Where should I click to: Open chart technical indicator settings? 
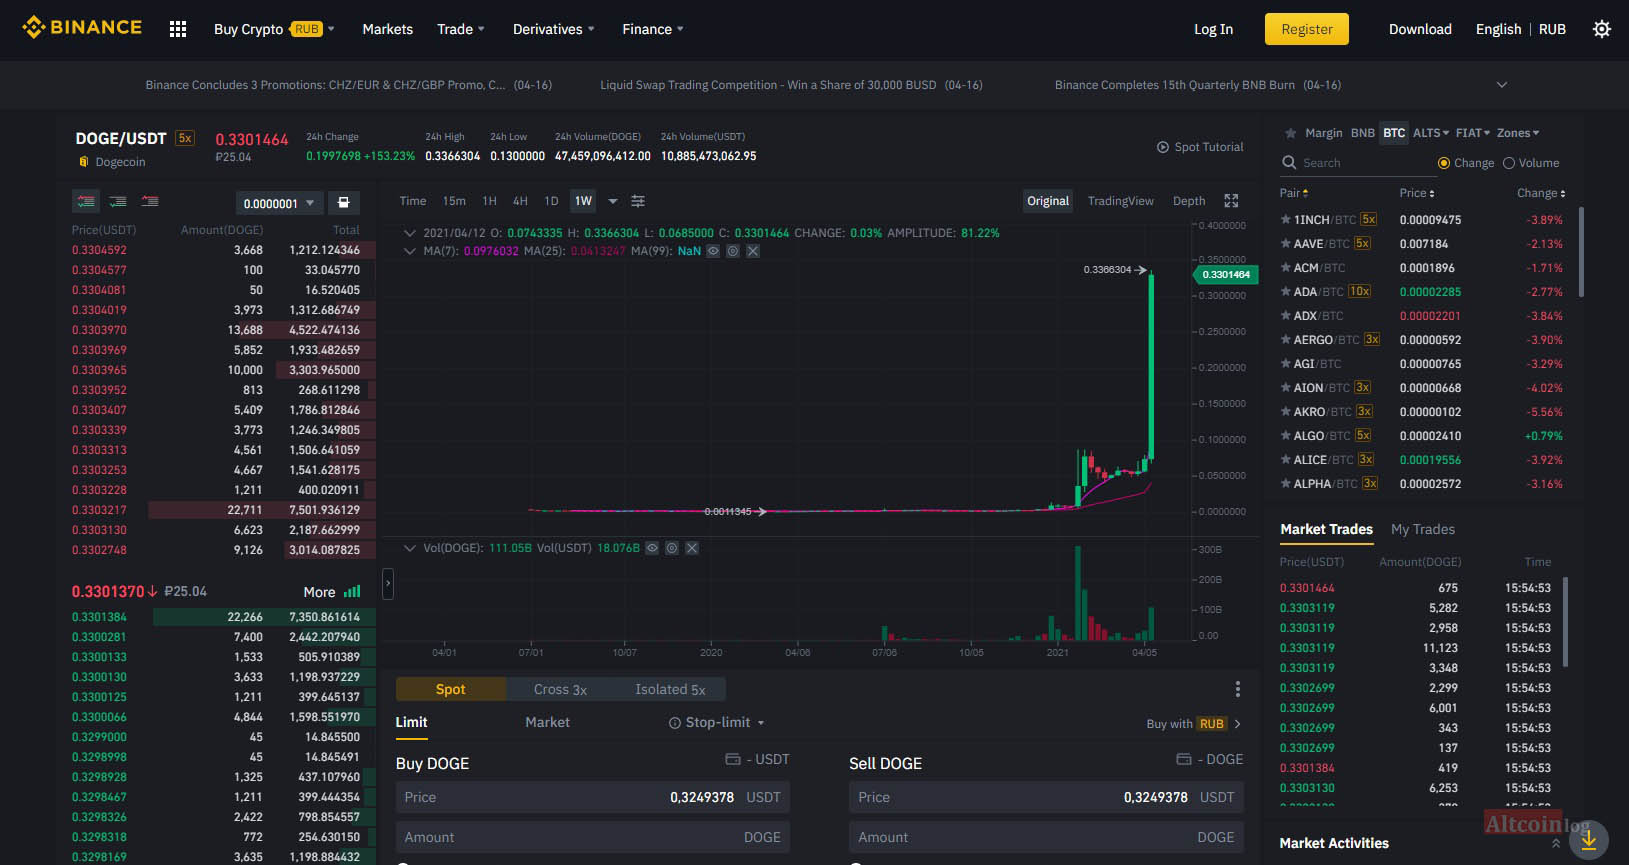click(x=638, y=201)
